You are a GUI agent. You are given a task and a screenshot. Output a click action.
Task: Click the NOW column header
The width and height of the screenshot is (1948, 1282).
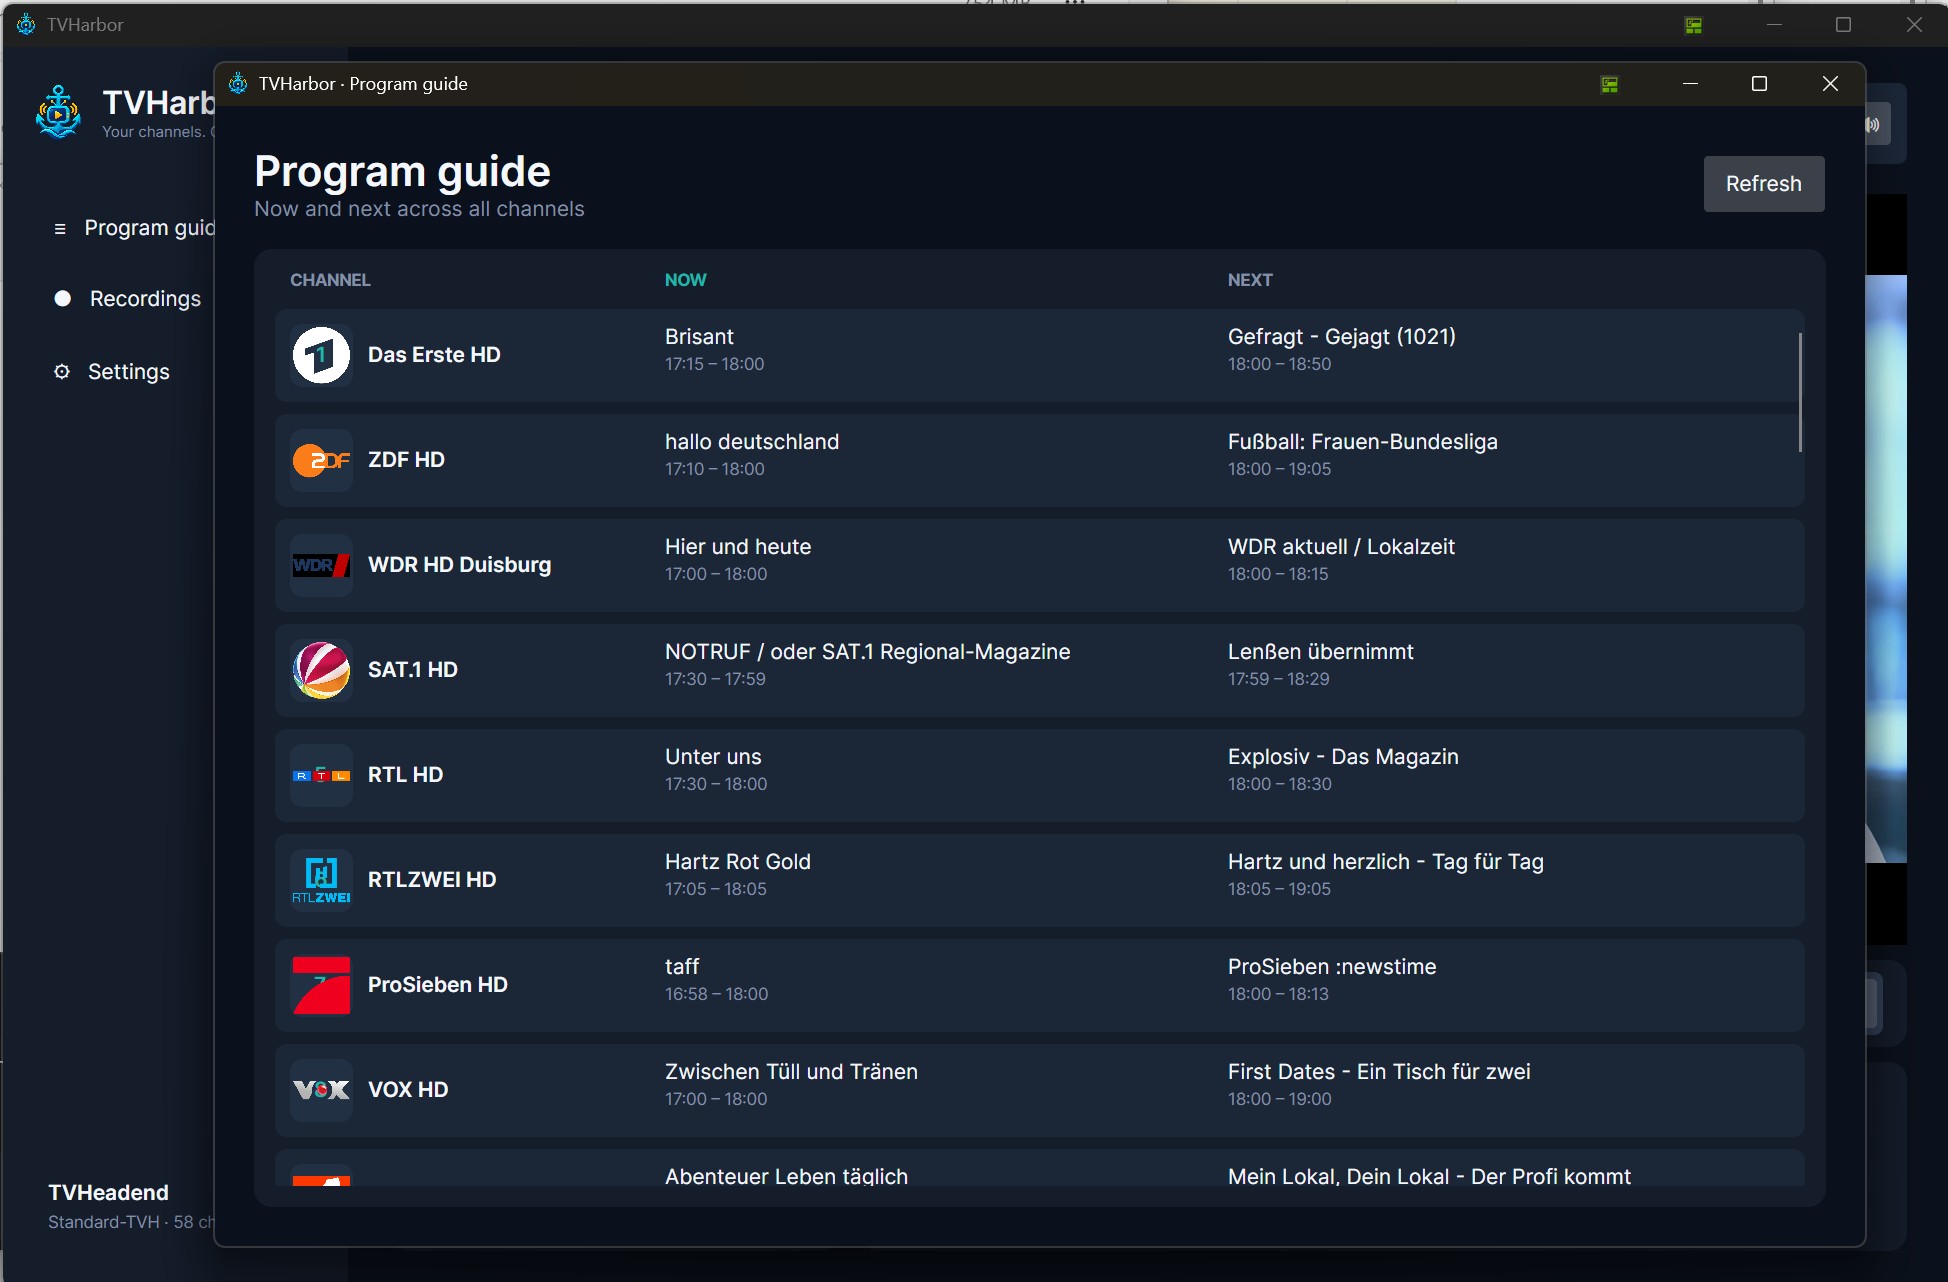(686, 280)
